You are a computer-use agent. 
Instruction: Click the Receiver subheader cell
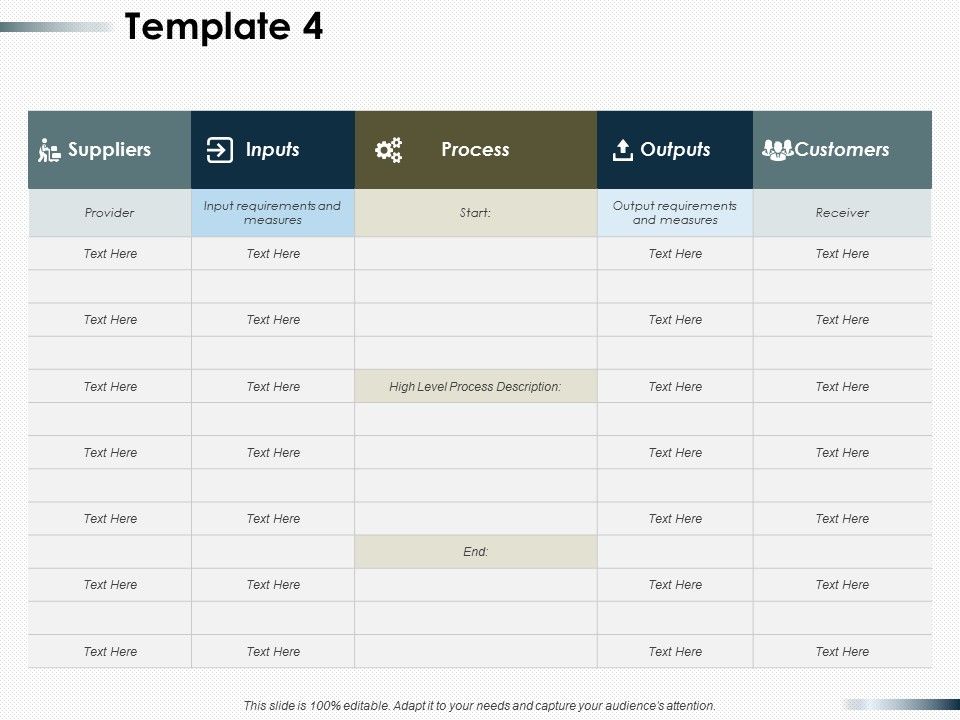[842, 213]
